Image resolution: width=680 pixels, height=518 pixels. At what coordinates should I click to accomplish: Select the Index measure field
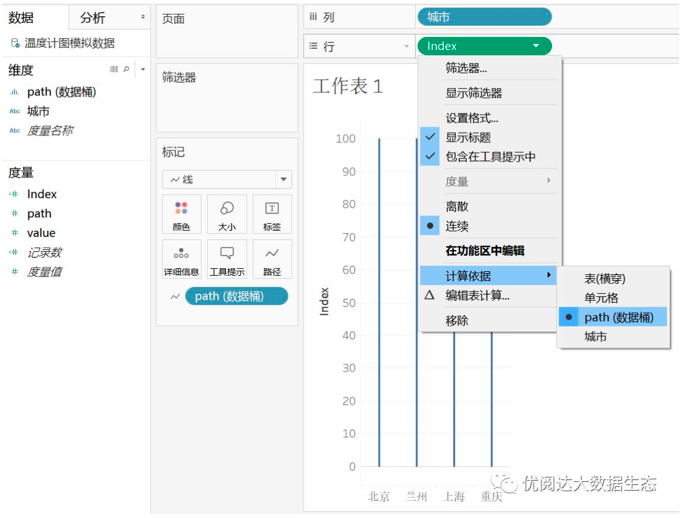pos(42,194)
